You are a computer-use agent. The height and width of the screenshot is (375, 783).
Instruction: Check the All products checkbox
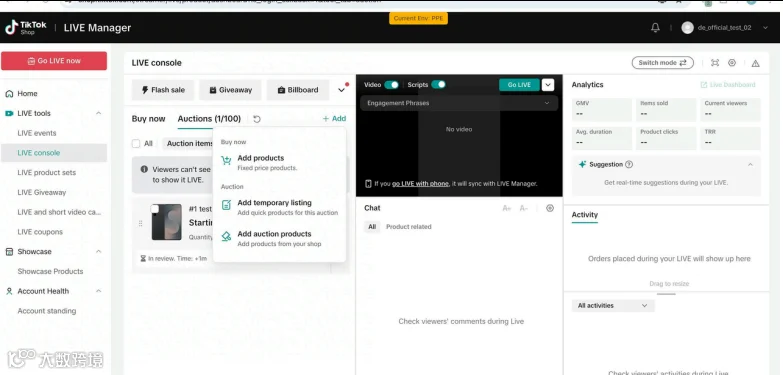coord(136,143)
